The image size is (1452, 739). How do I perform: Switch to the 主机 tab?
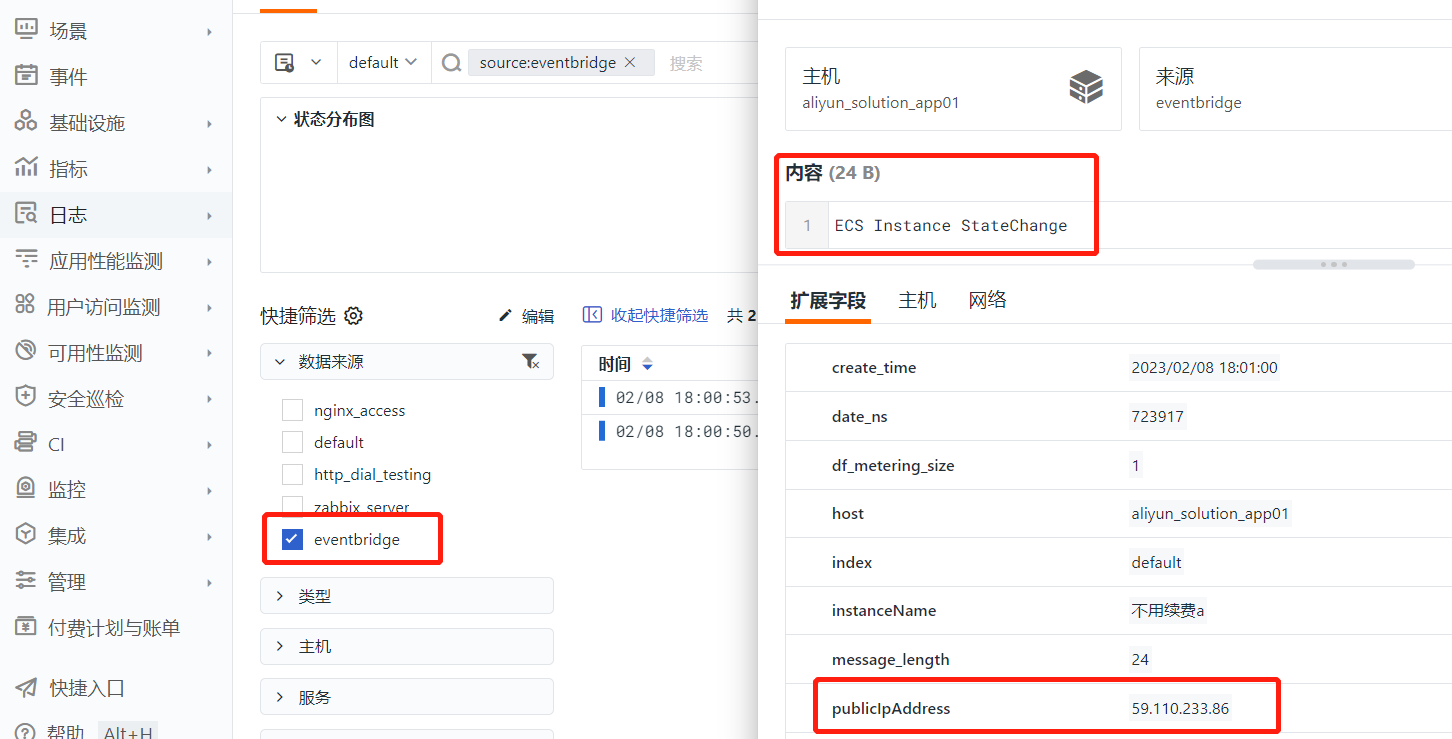917,300
